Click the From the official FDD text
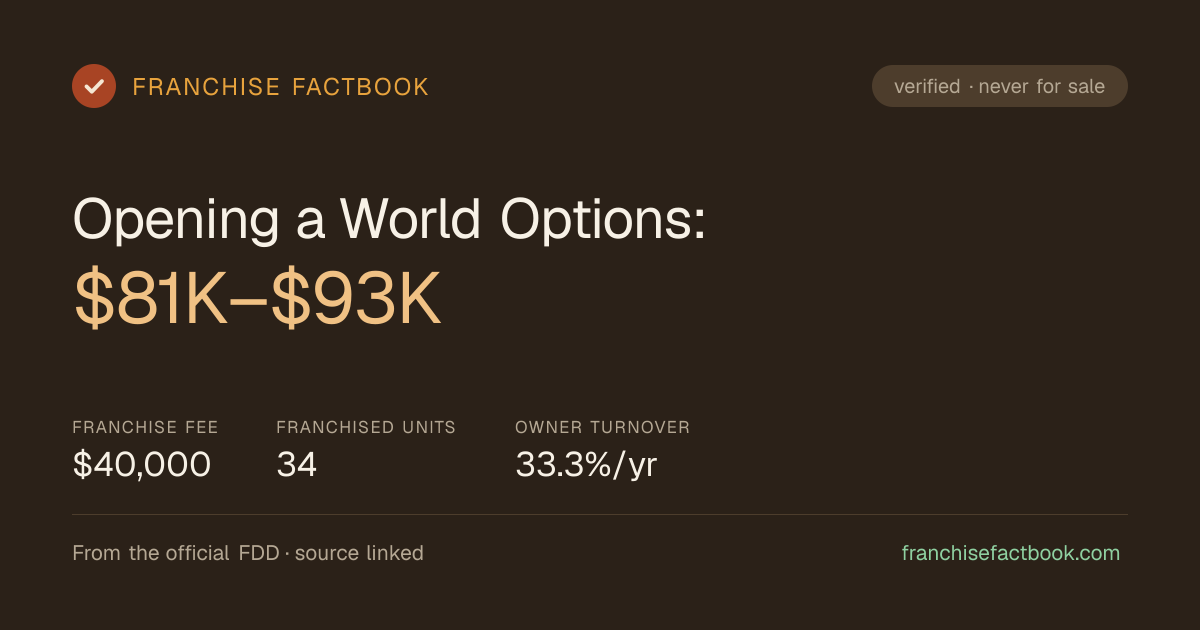The height and width of the screenshot is (630, 1200). point(178,553)
